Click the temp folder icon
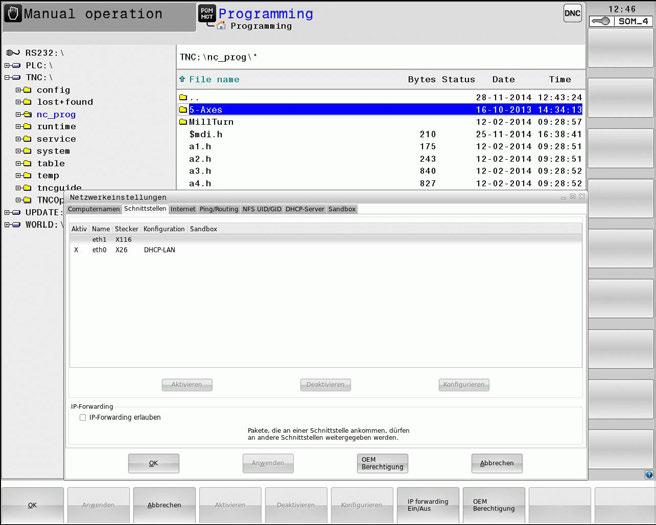 tap(27, 176)
